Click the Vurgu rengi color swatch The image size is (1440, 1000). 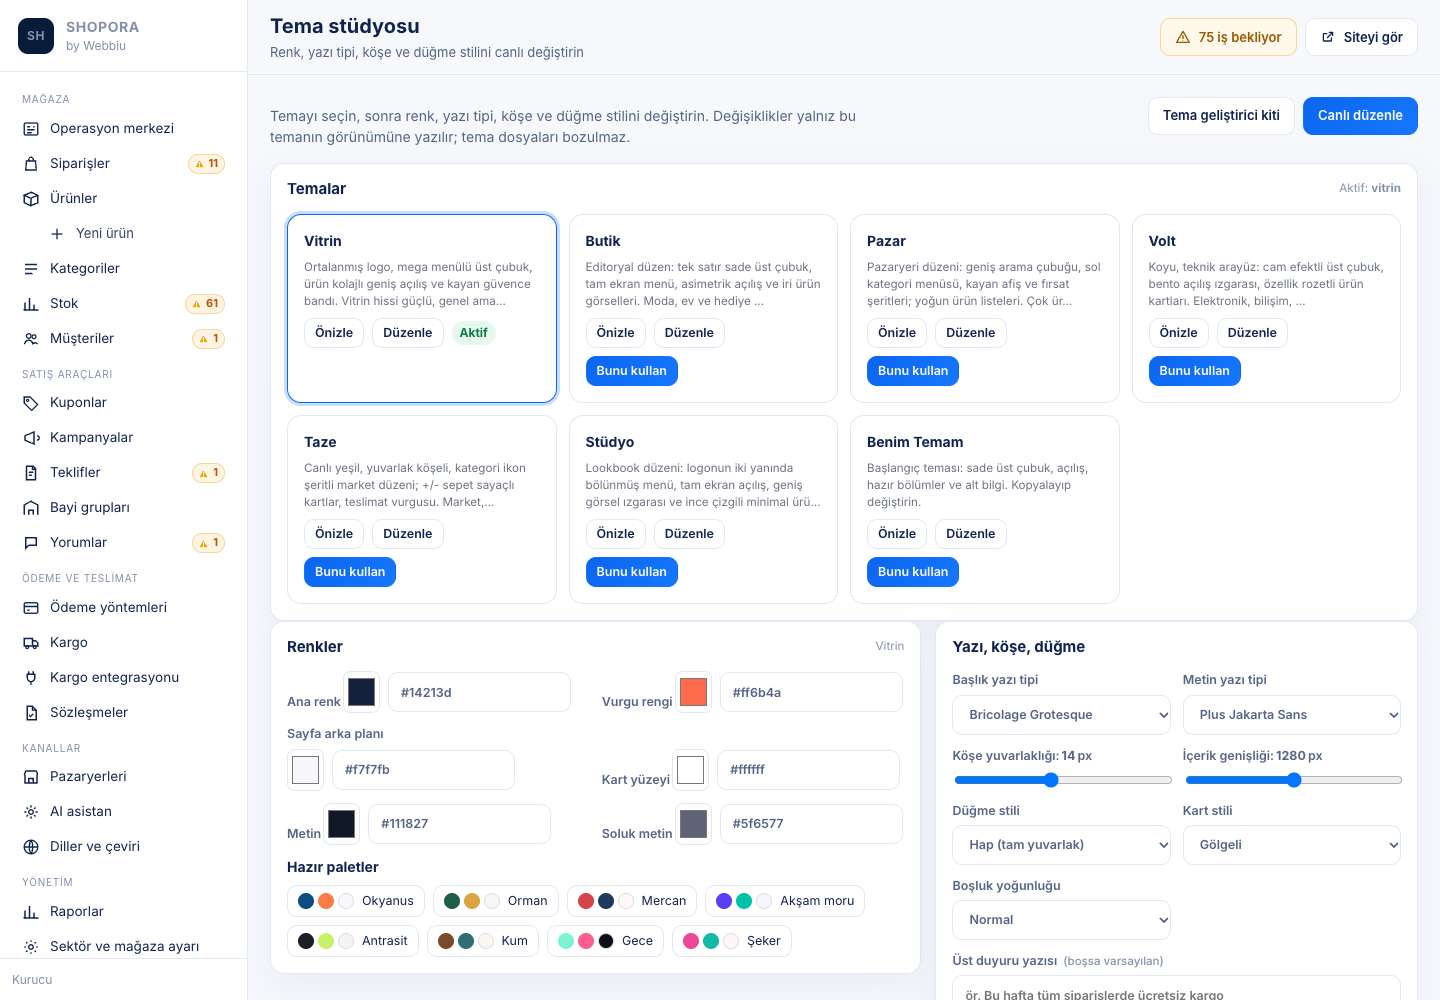693,692
